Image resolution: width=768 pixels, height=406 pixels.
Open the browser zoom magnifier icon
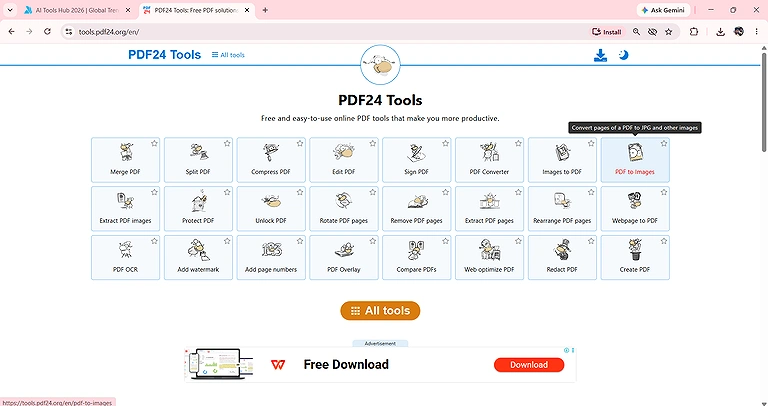click(x=636, y=32)
